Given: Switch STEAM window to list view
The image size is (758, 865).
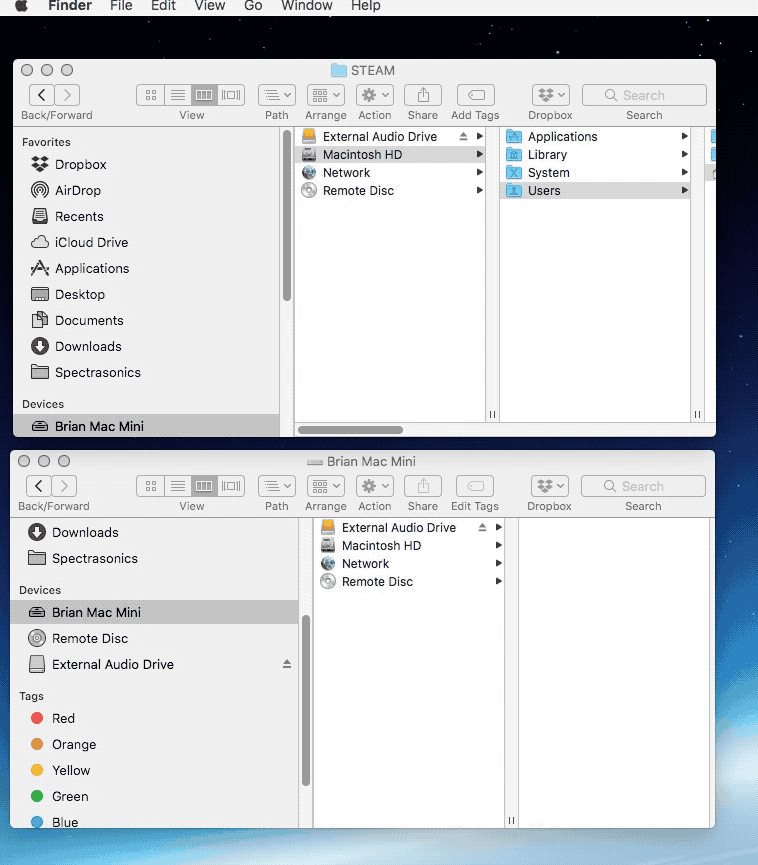Looking at the screenshot, I should coord(178,95).
